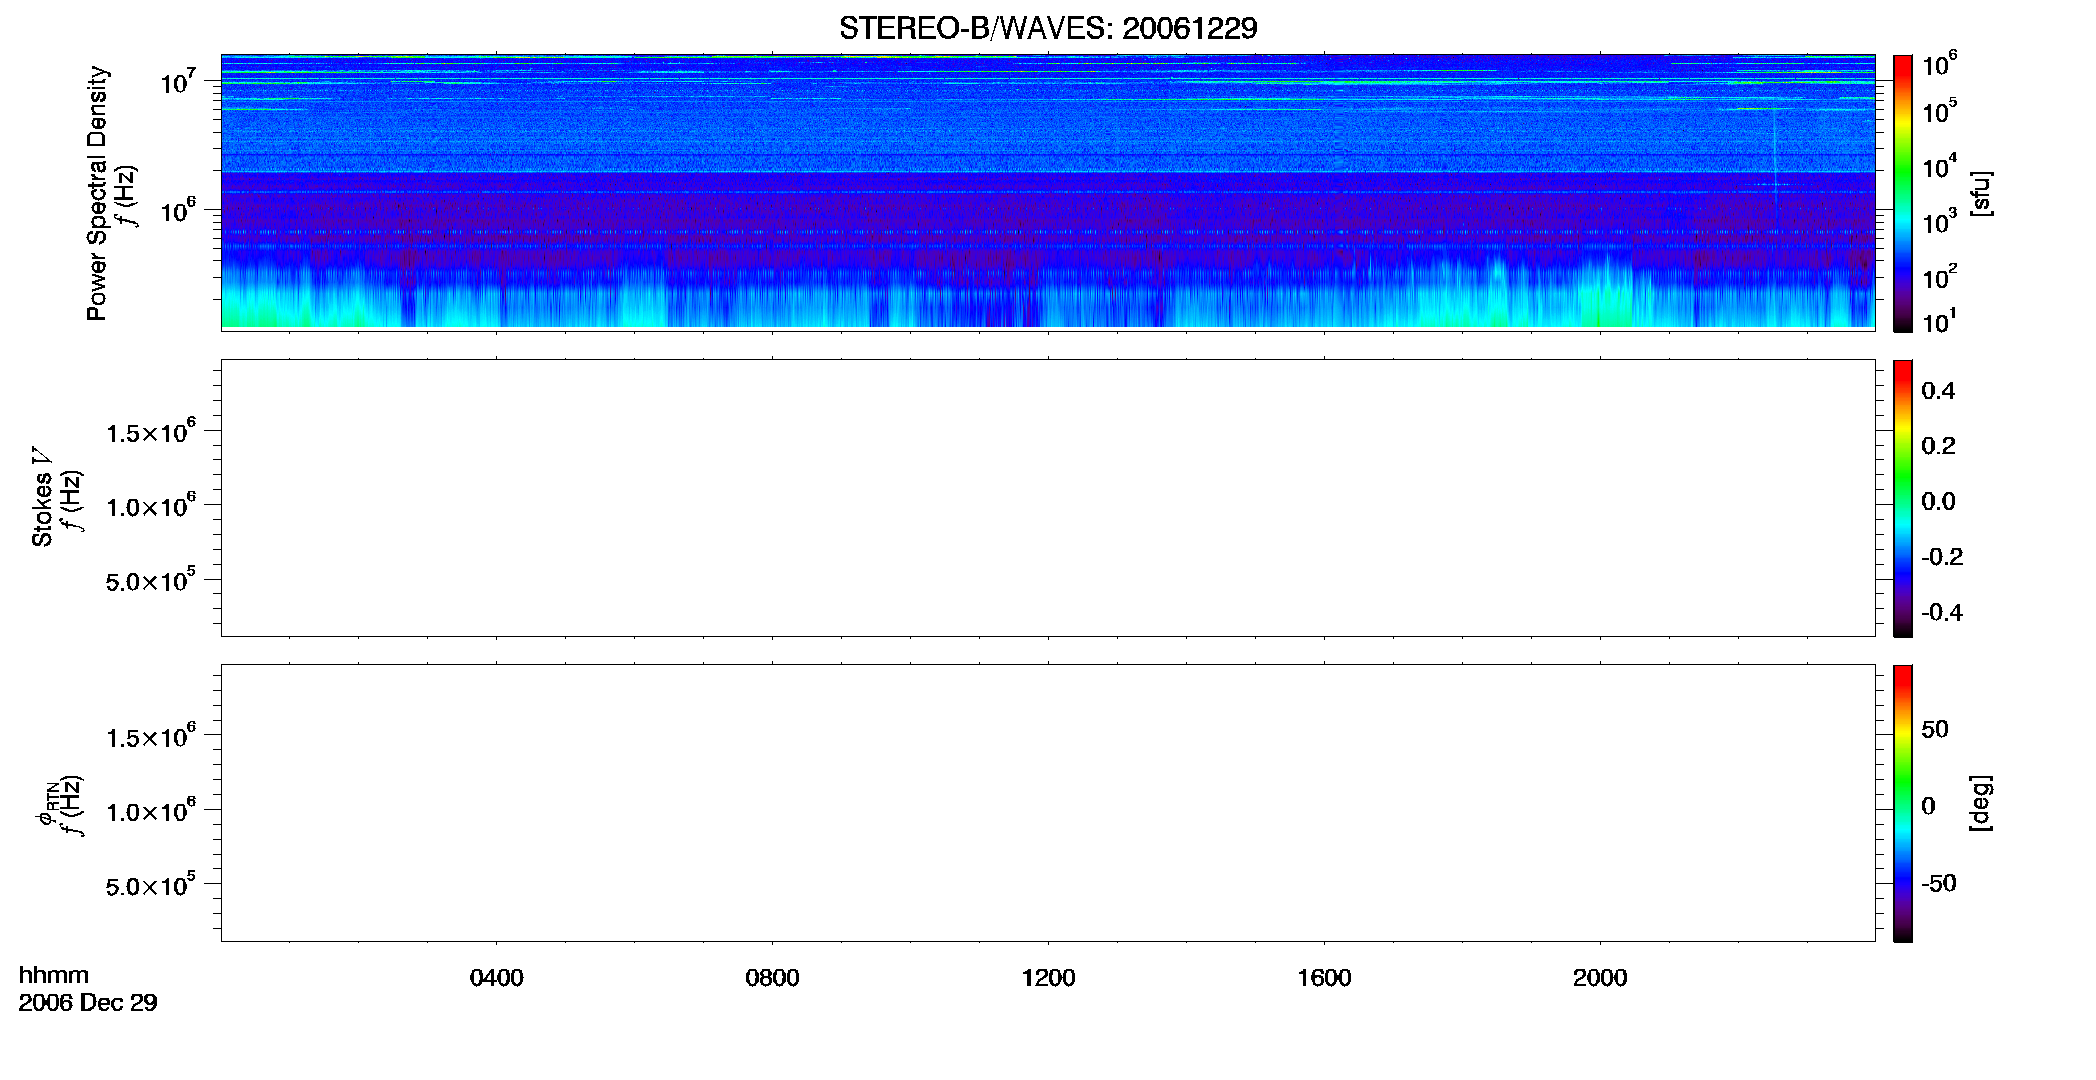Image resolution: width=2096 pixels, height=1080 pixels.
Task: Click inside the power spectrogram panel
Action: click(x=1048, y=192)
